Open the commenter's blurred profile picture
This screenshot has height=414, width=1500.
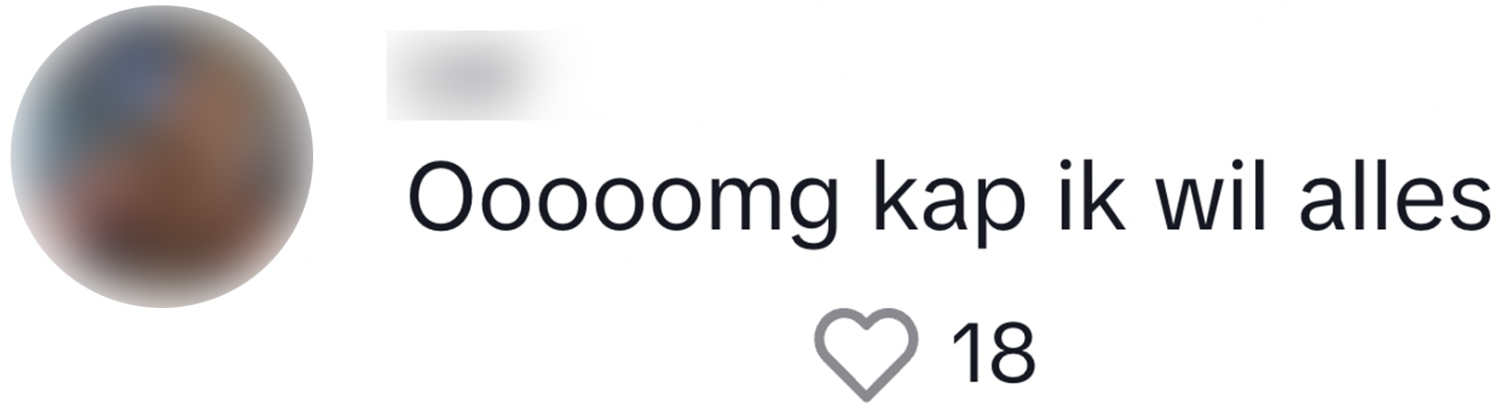(x=162, y=157)
